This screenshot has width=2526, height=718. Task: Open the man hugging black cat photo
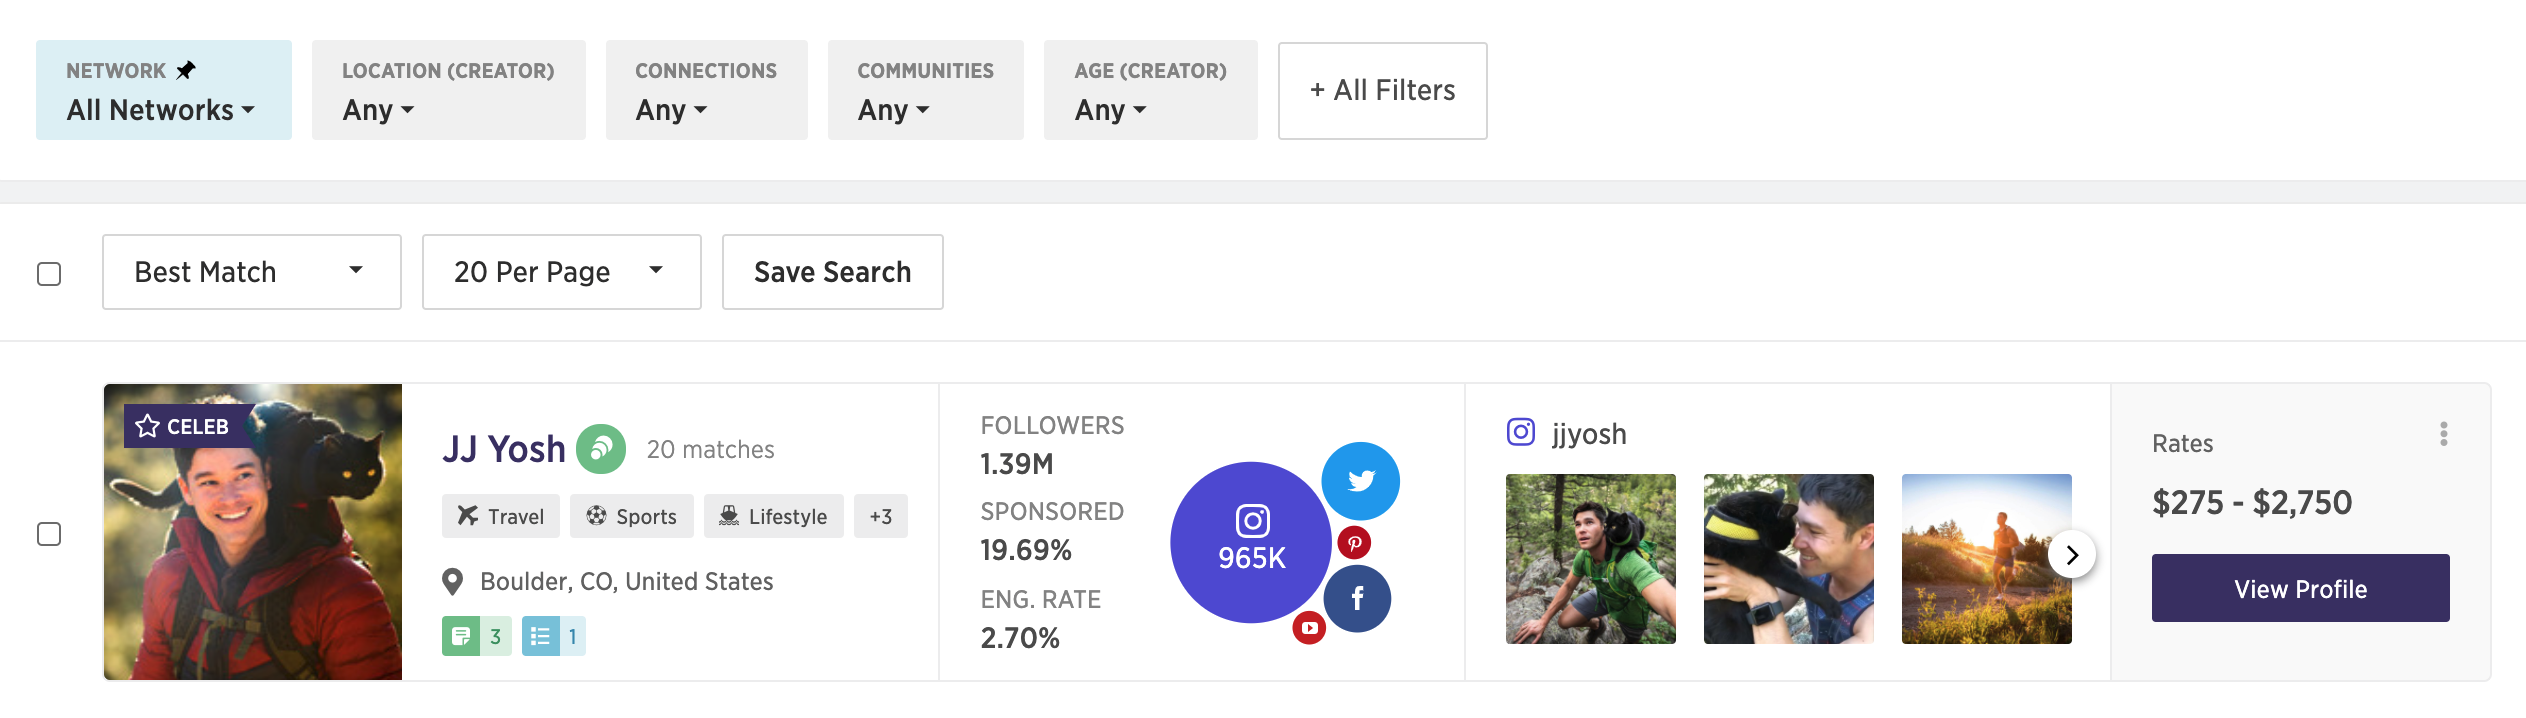pyautogui.click(x=1789, y=559)
